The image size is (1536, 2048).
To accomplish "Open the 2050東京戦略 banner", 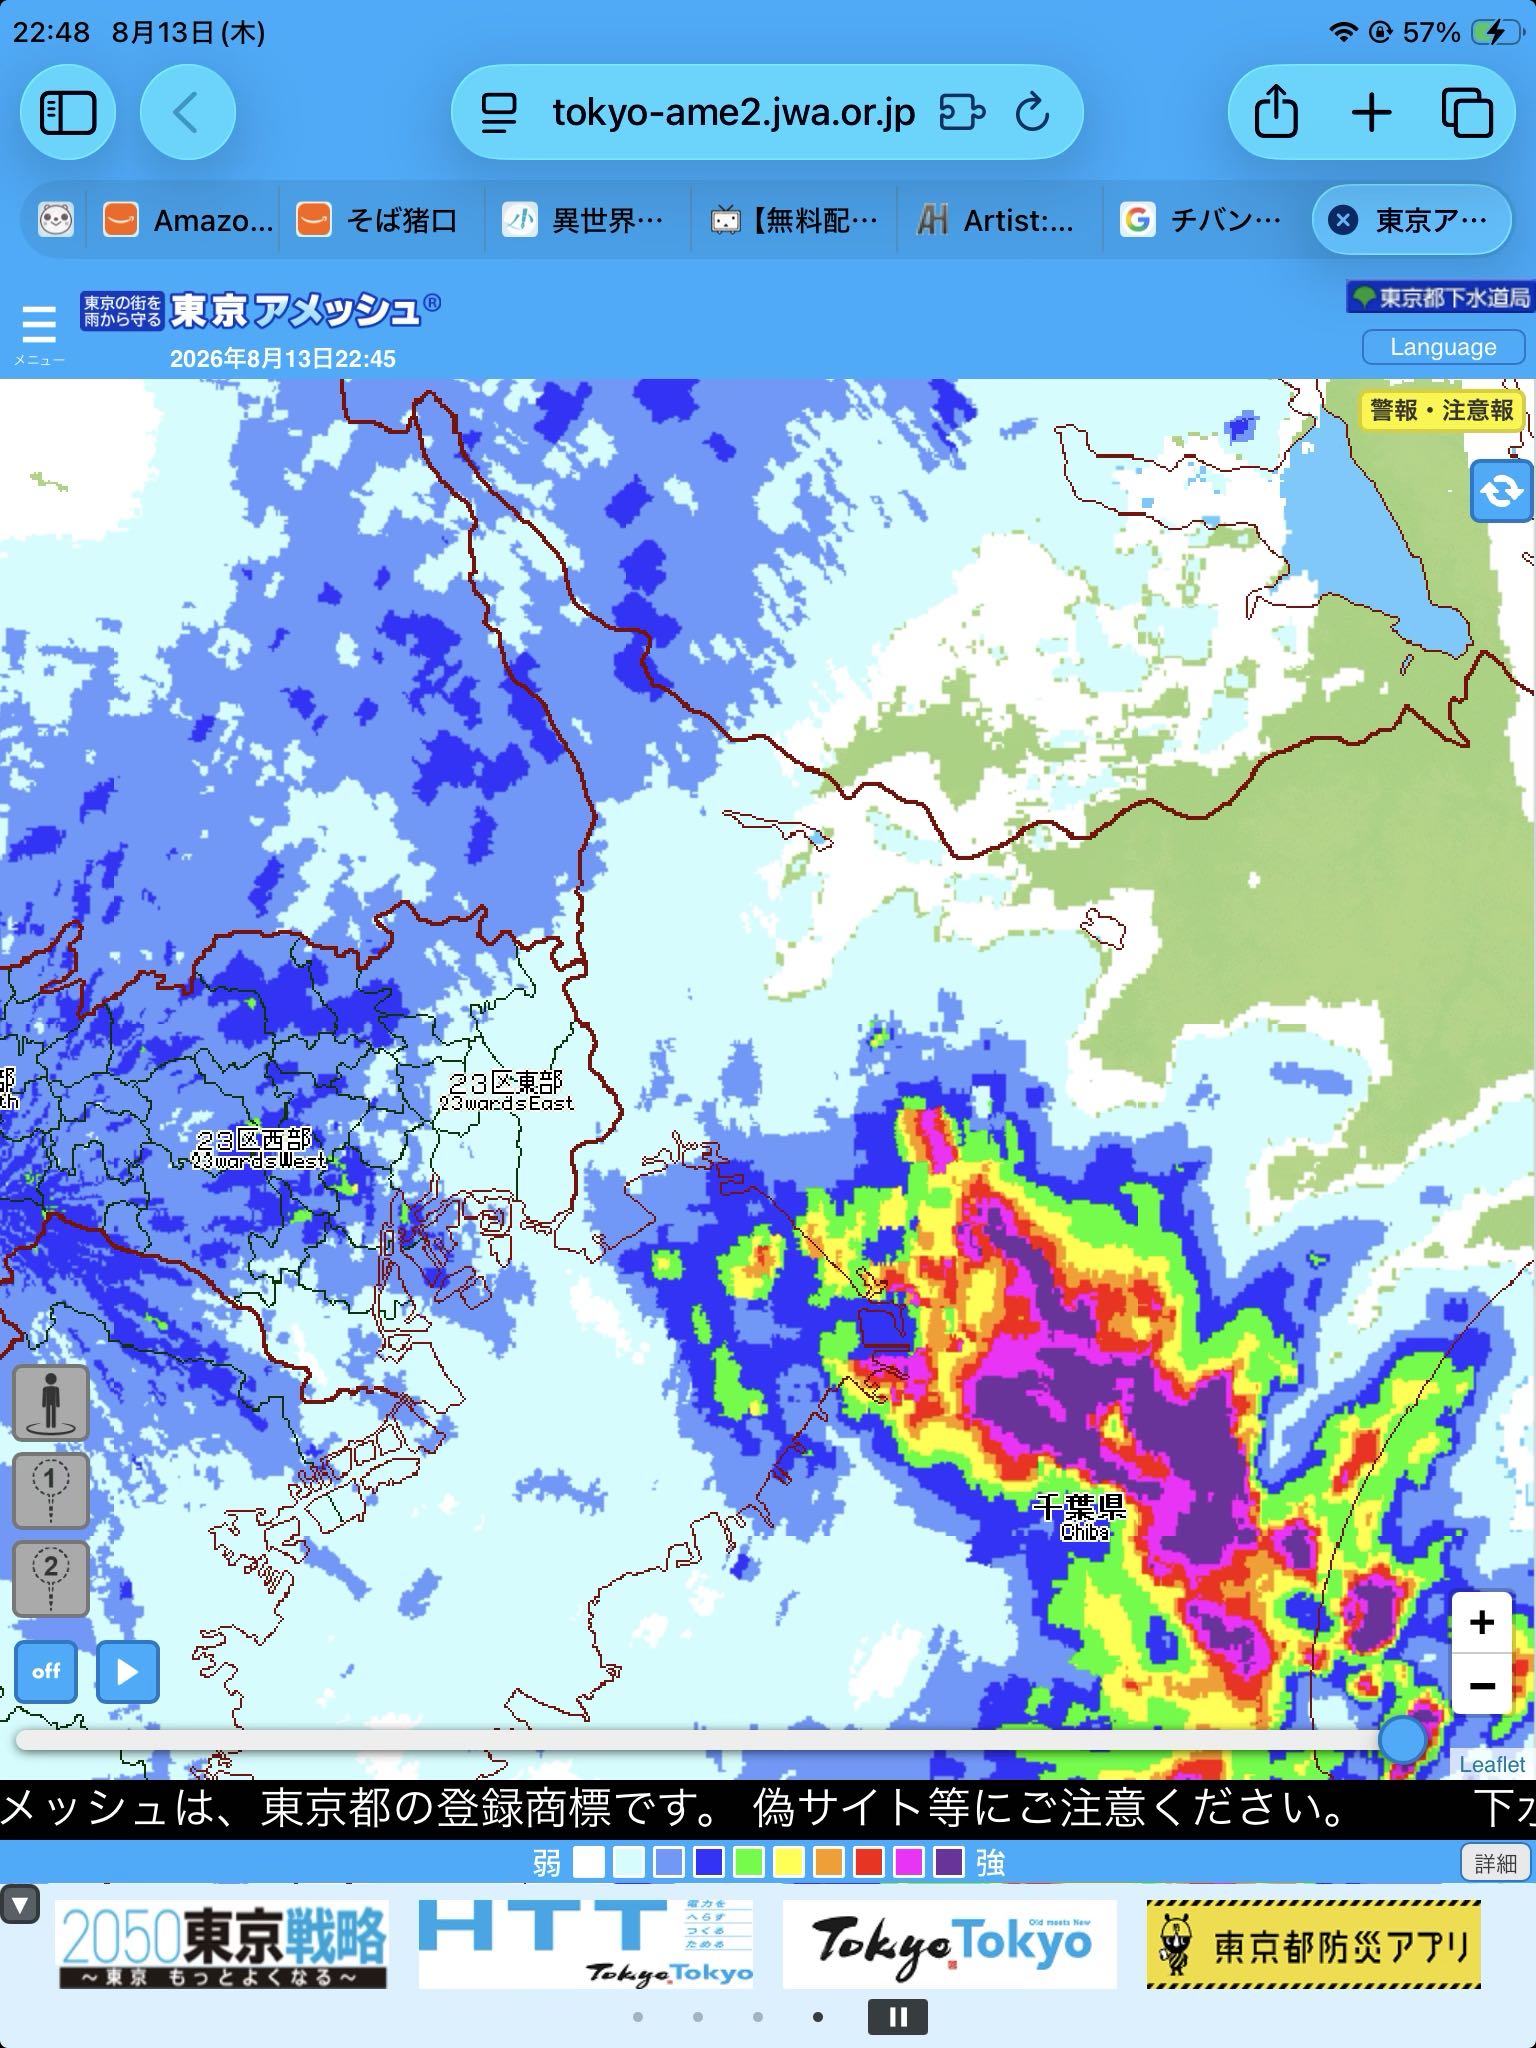I will click(x=223, y=1946).
